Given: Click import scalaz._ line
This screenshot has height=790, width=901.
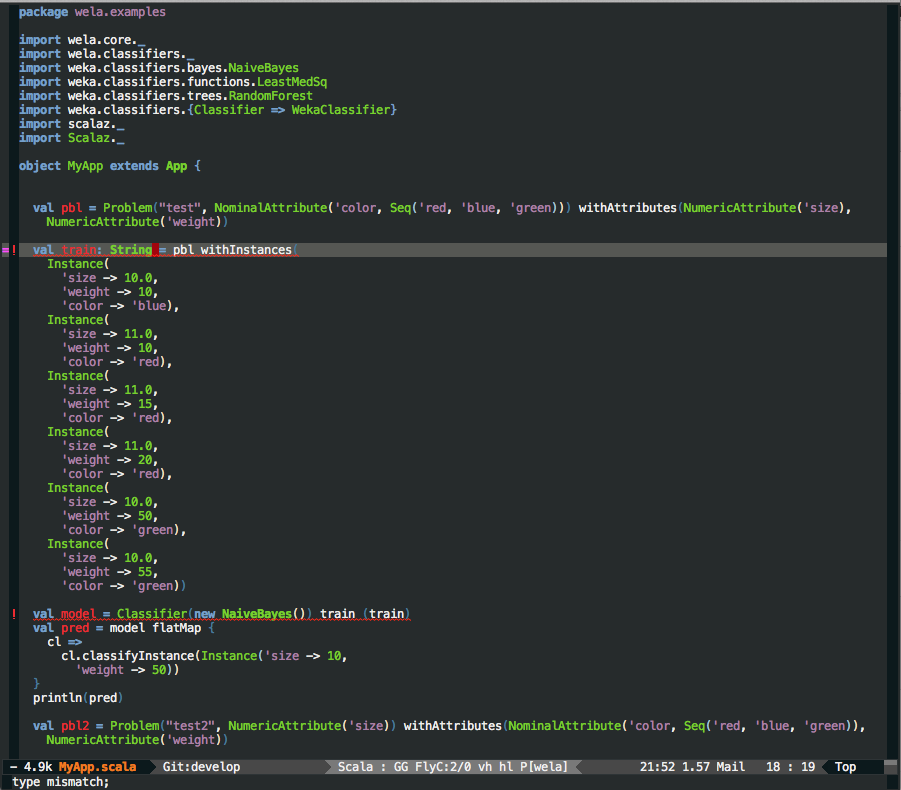Looking at the screenshot, I should [72, 124].
